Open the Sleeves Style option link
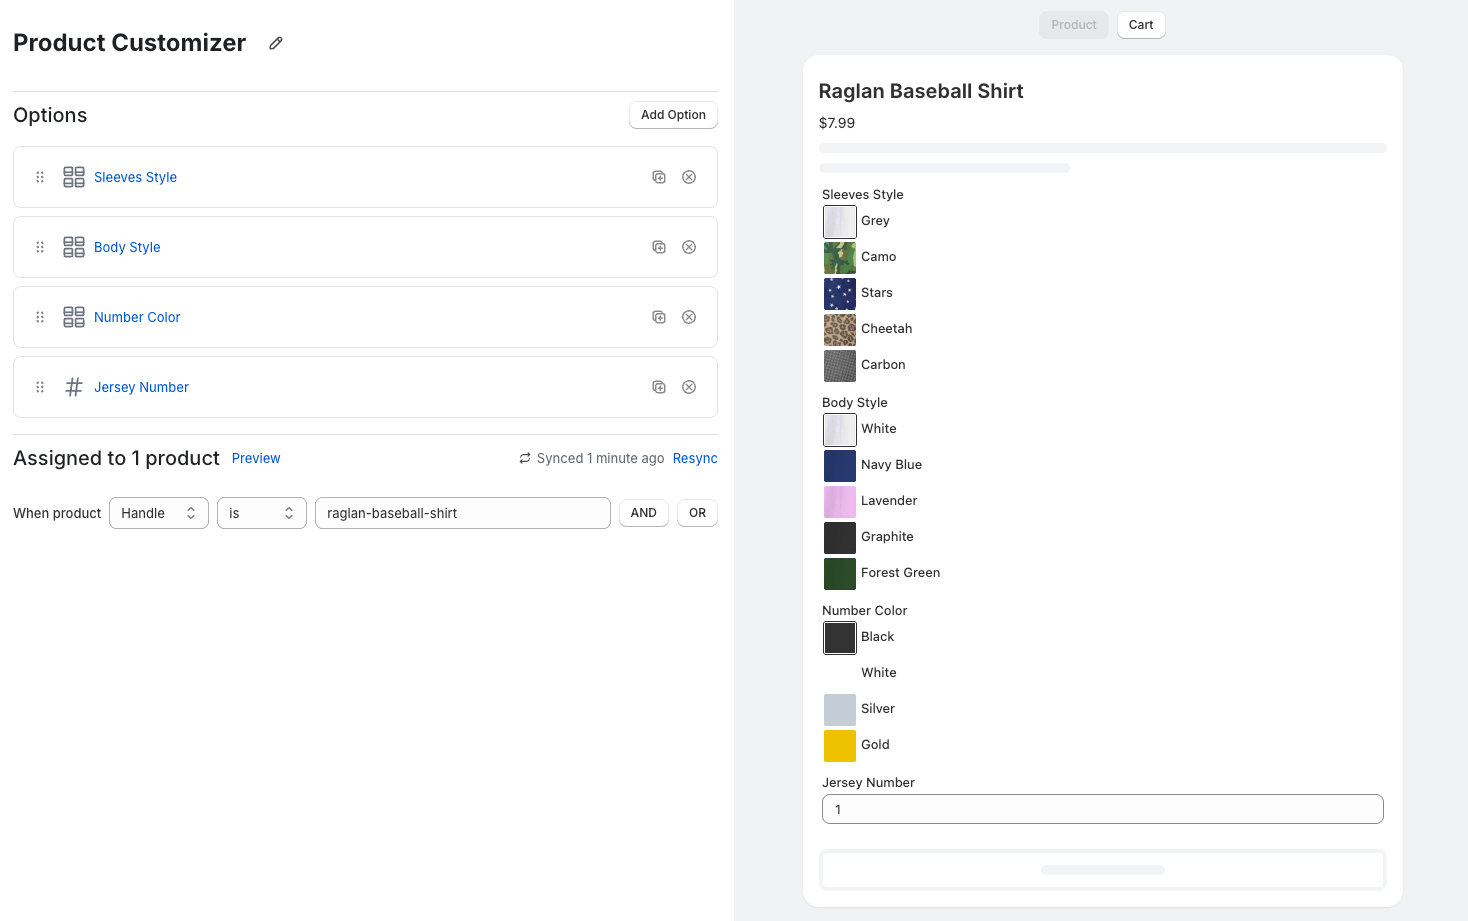Image resolution: width=1468 pixels, height=921 pixels. 135,177
